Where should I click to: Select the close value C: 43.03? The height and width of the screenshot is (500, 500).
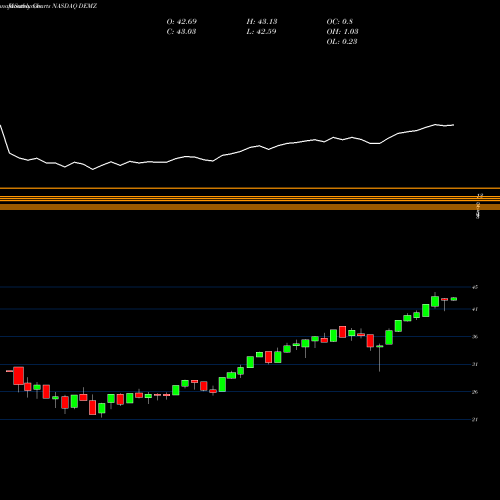(x=181, y=32)
